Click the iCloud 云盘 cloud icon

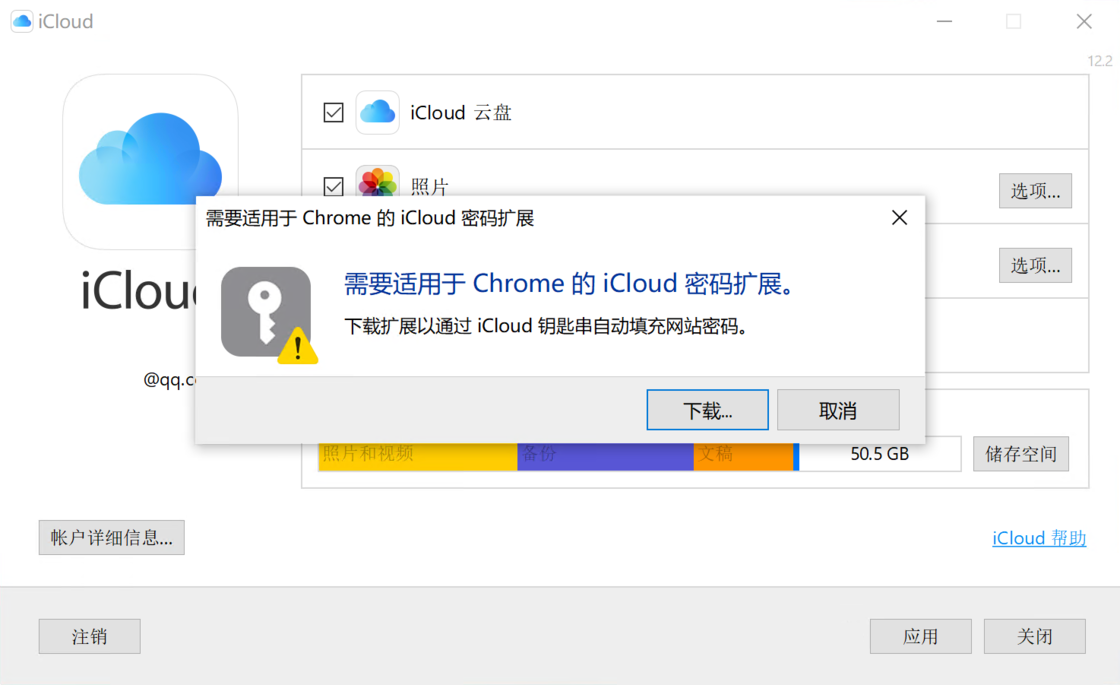coord(377,112)
